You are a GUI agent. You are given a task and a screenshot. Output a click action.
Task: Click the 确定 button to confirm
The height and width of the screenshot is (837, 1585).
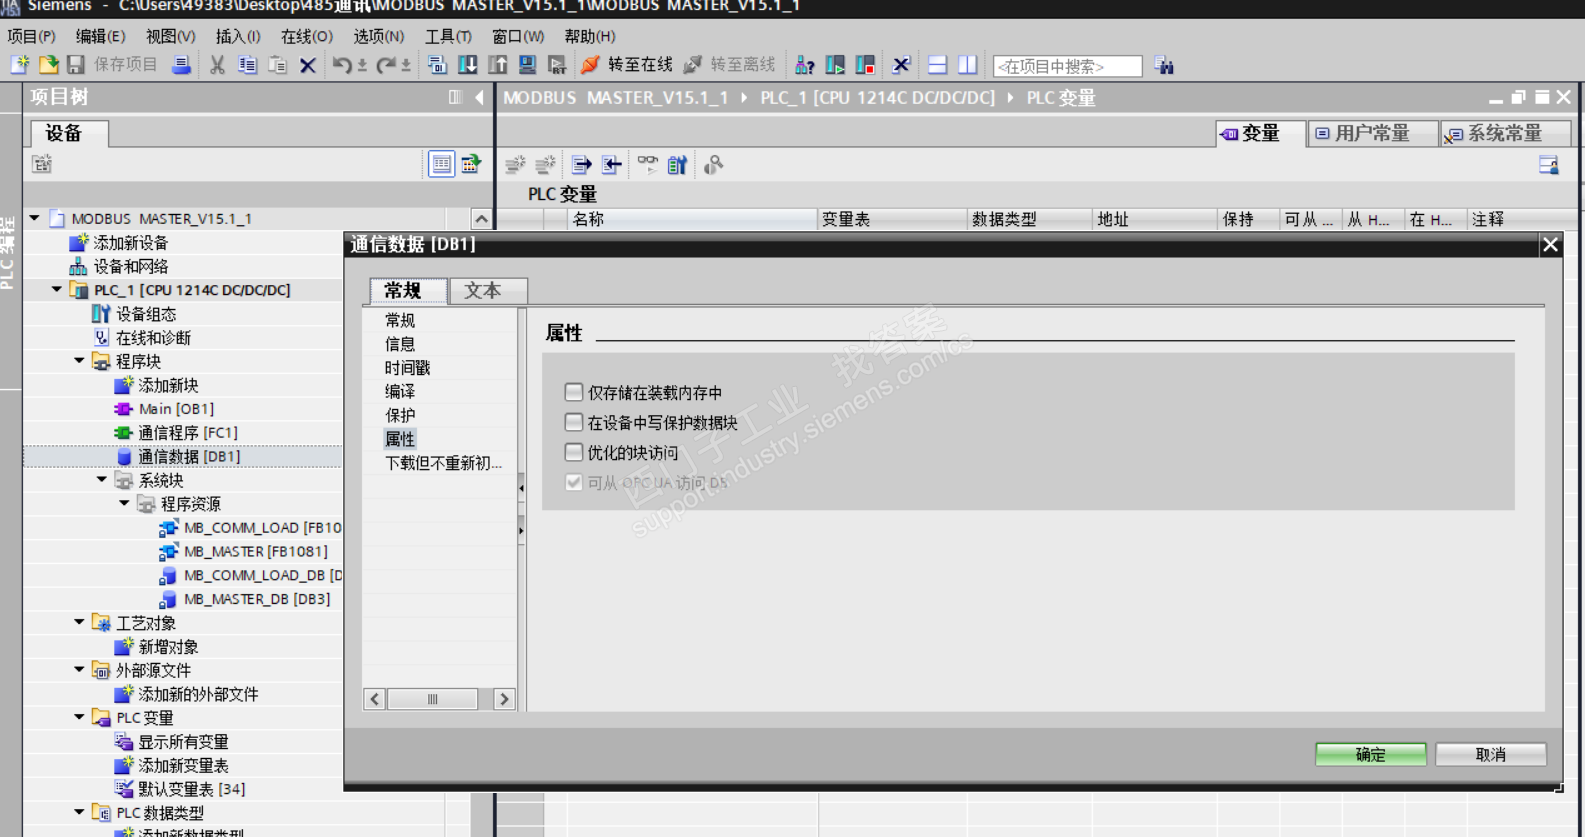tap(1371, 754)
